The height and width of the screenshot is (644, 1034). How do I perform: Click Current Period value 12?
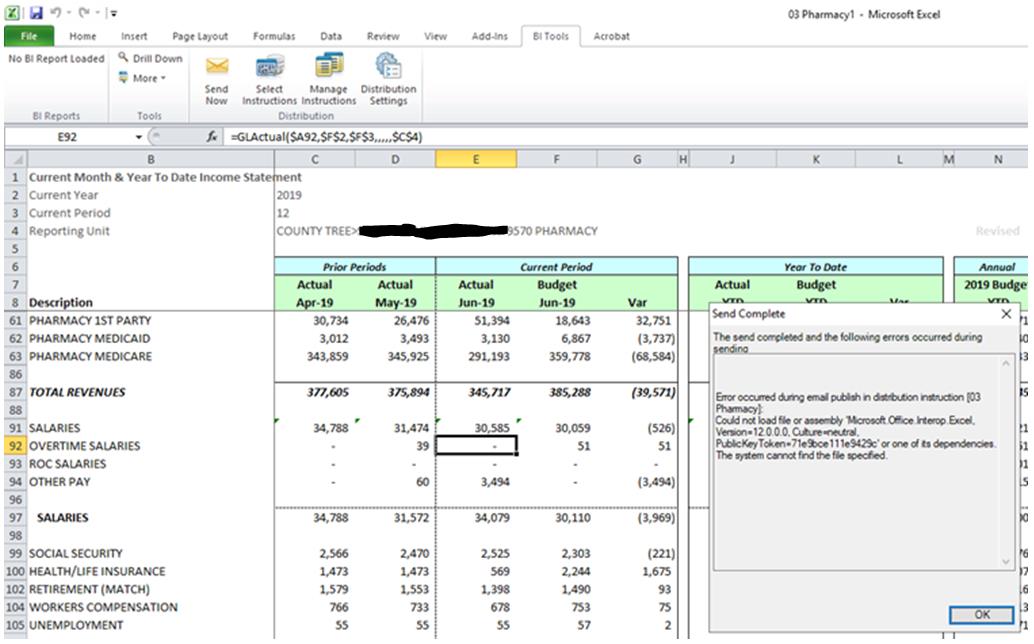283,213
